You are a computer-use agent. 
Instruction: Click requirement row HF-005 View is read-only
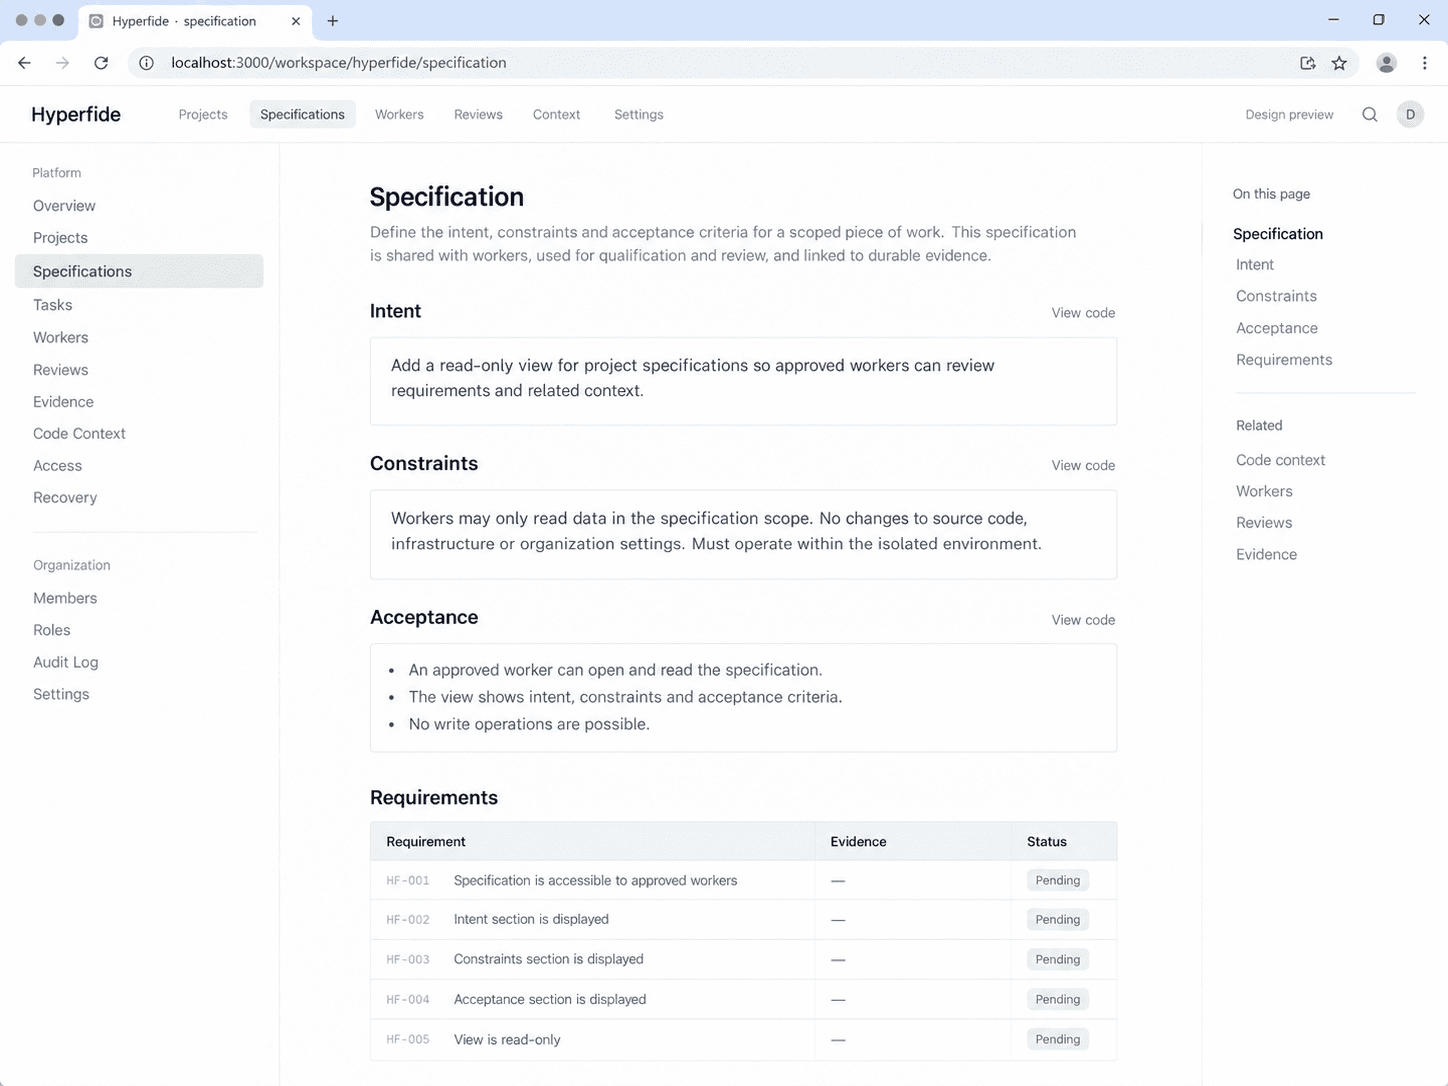pos(743,1040)
